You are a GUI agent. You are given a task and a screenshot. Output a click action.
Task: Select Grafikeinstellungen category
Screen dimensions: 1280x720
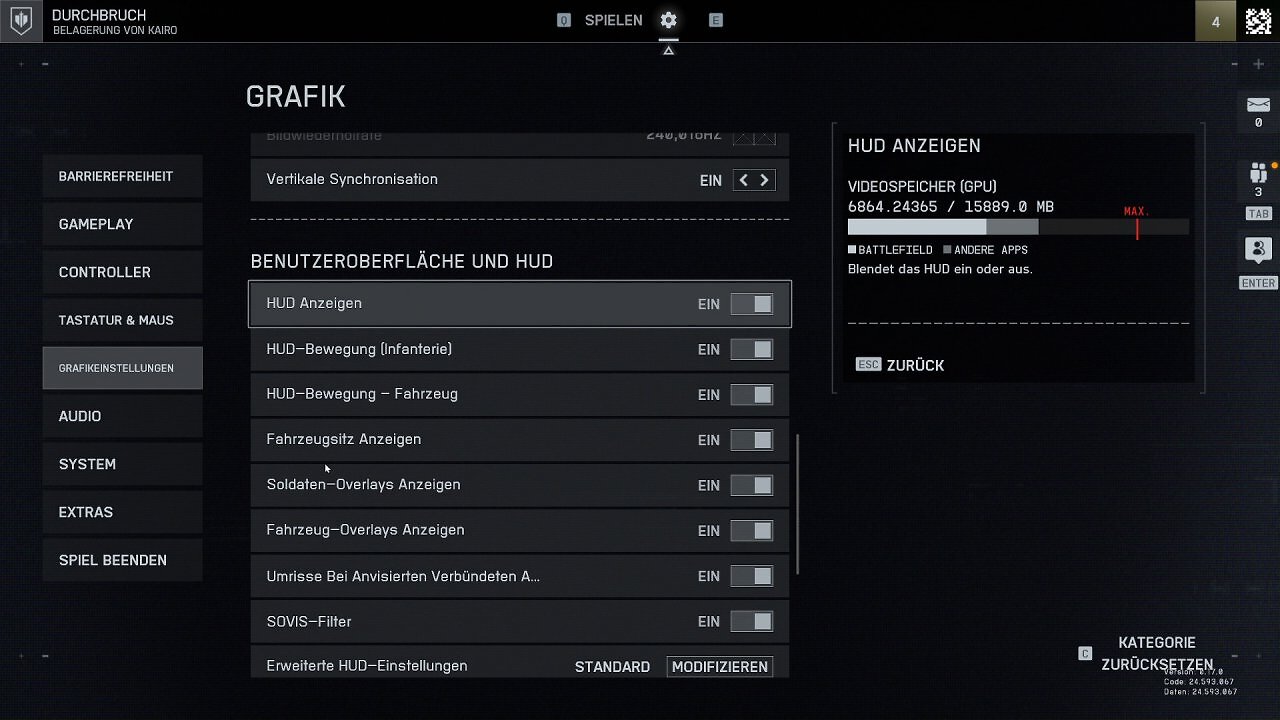(x=123, y=368)
